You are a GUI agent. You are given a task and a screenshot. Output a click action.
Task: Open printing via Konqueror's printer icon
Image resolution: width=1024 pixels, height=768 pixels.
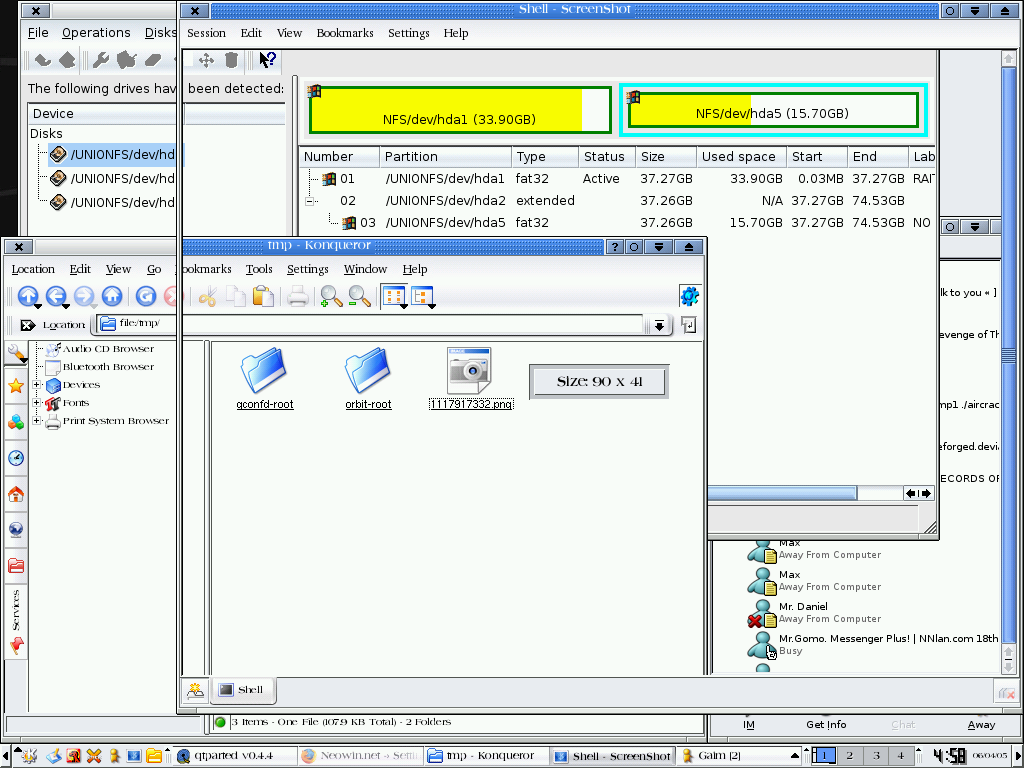pyautogui.click(x=297, y=297)
